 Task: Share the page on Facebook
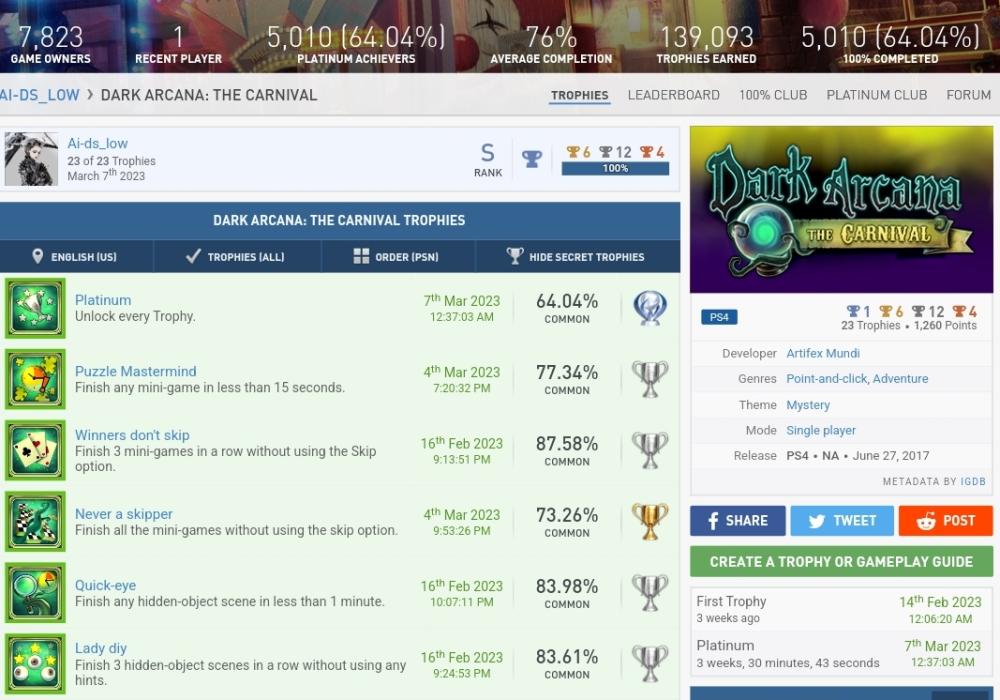click(x=737, y=521)
